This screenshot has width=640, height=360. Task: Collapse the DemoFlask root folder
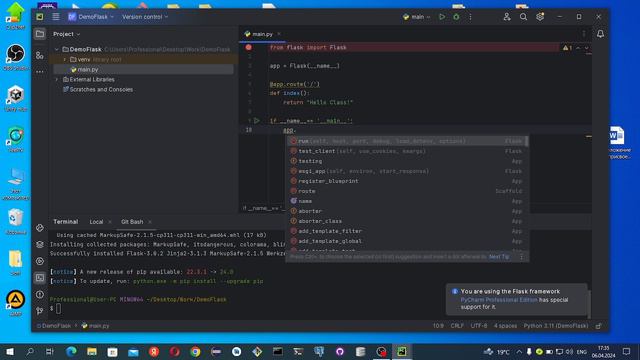[57, 49]
